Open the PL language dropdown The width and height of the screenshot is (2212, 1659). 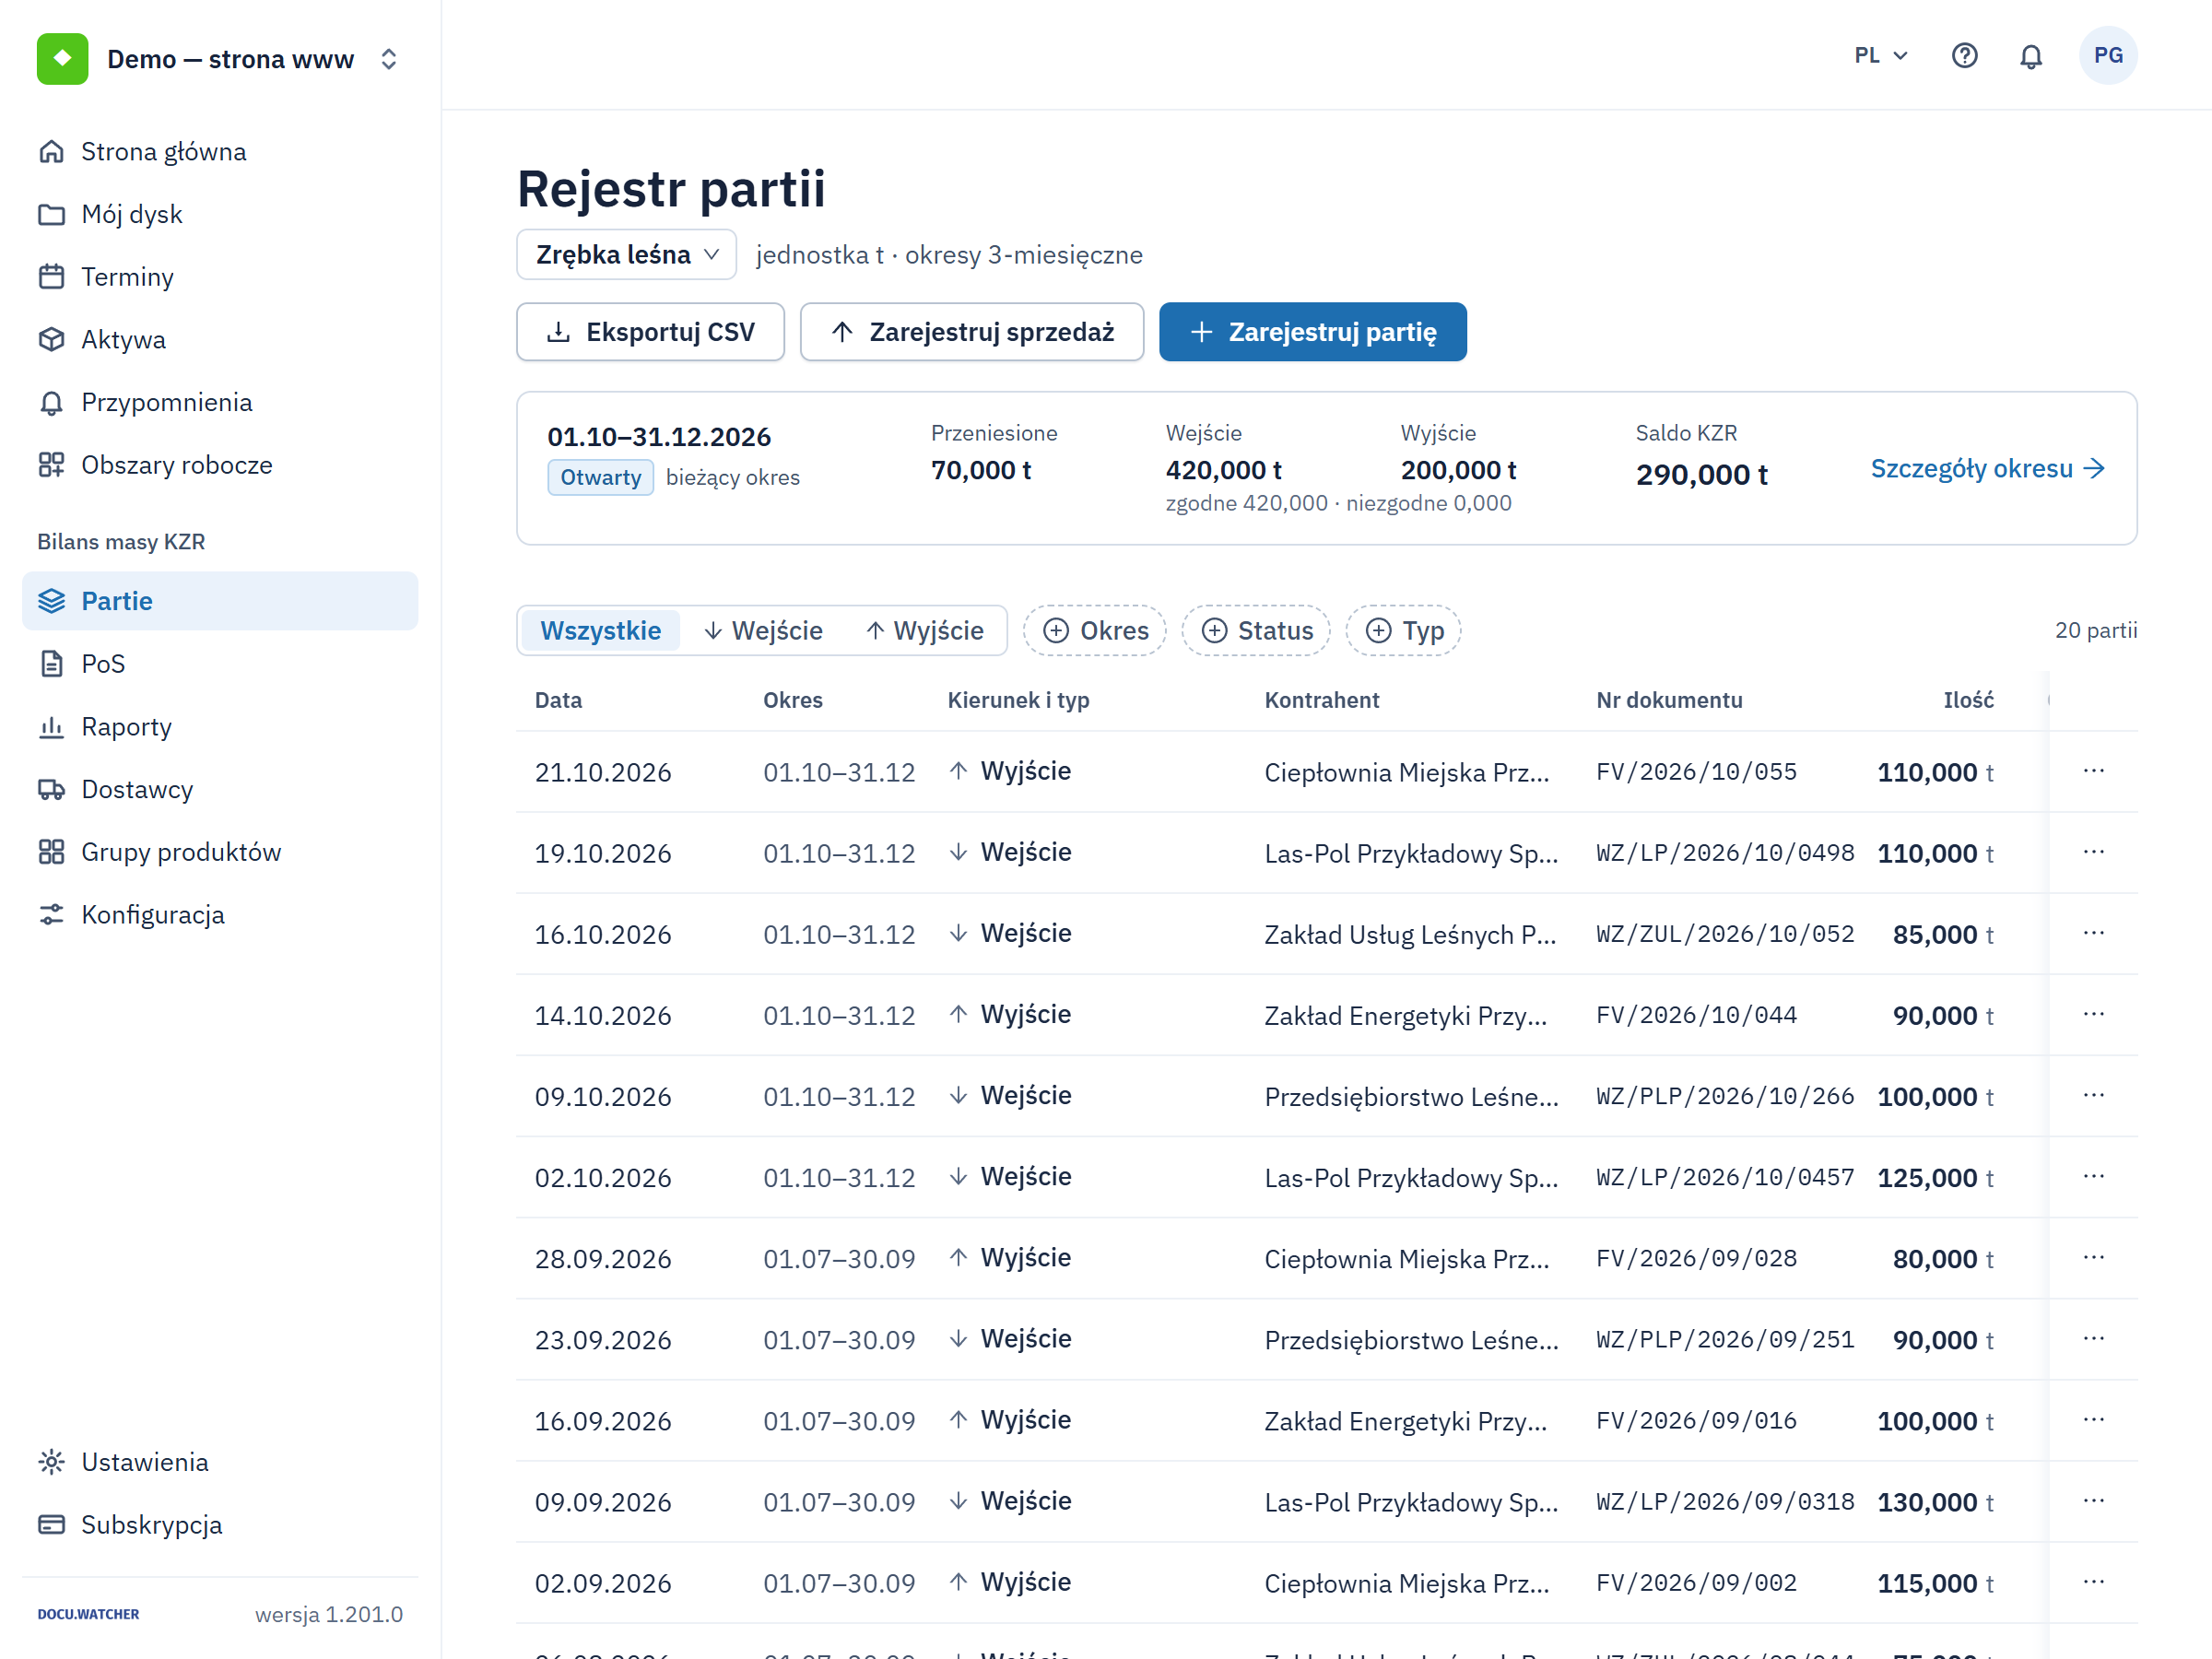click(1881, 56)
